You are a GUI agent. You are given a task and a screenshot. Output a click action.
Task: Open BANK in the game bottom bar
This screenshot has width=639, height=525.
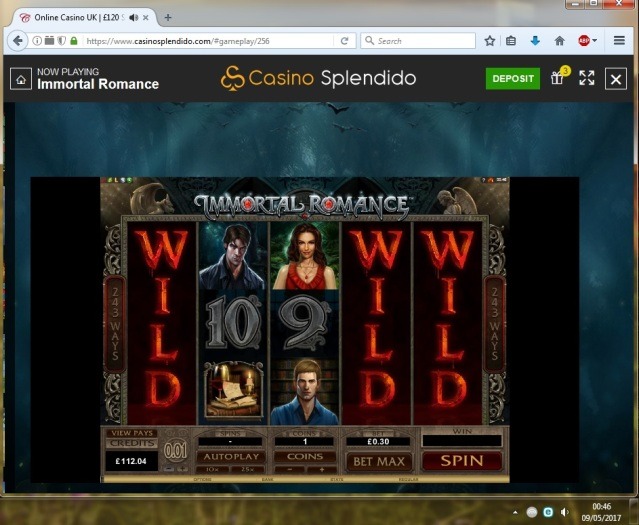[268, 480]
